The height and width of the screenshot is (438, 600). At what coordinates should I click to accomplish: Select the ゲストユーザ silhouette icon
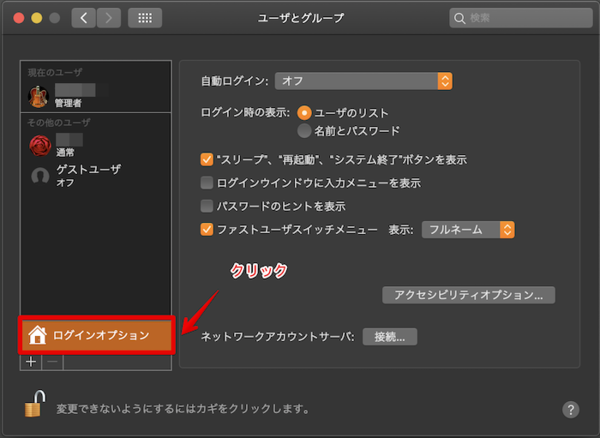(x=40, y=176)
